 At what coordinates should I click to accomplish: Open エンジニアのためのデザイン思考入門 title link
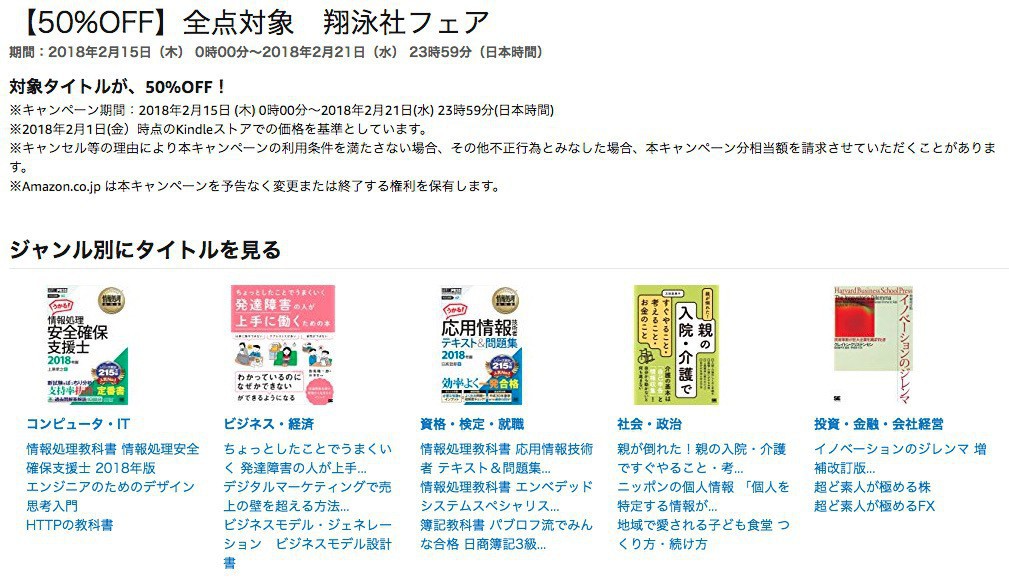pyautogui.click(x=110, y=497)
